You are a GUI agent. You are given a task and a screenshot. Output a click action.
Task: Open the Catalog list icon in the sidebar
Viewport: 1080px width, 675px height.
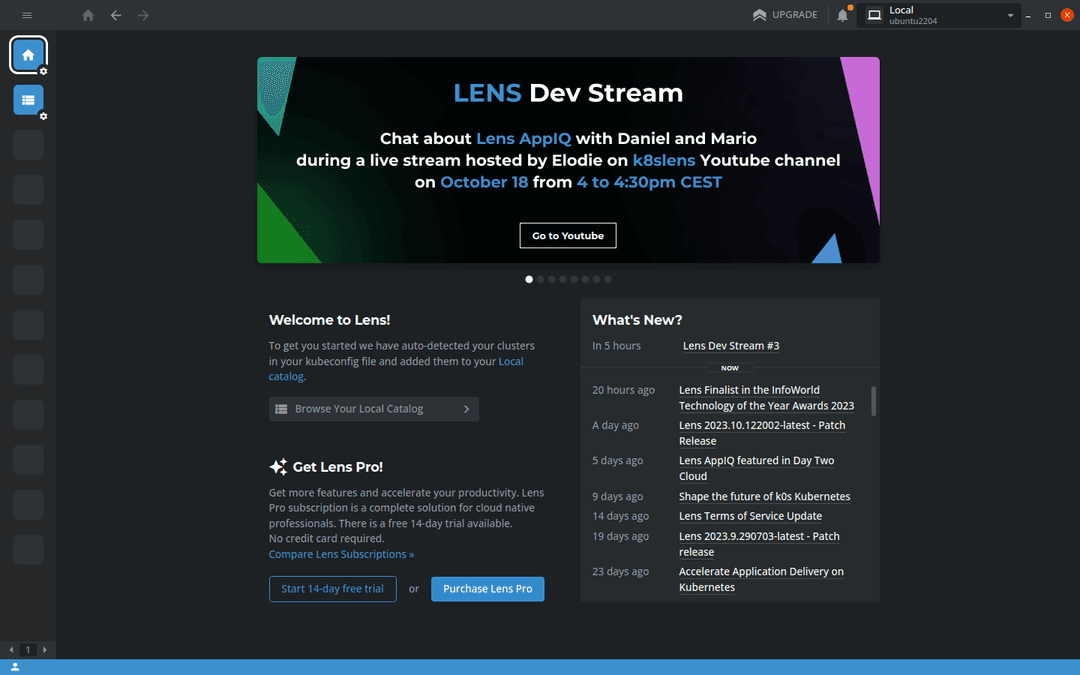(x=28, y=100)
